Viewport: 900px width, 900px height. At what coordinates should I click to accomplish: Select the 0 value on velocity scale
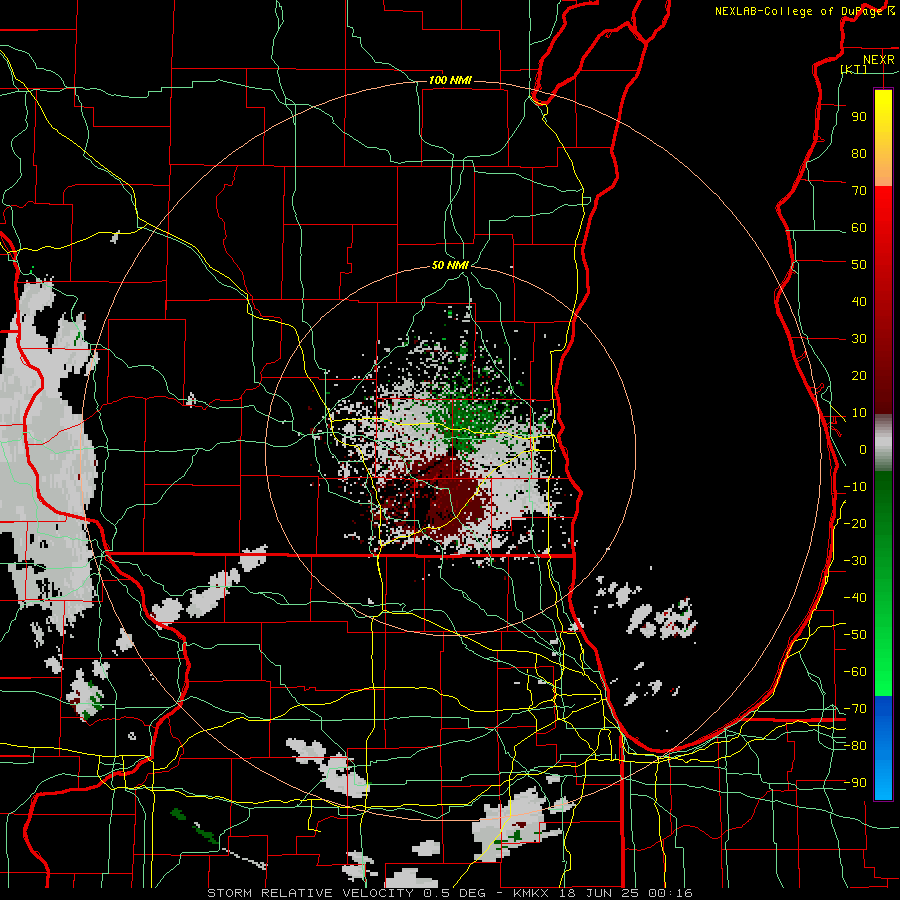pos(863,450)
